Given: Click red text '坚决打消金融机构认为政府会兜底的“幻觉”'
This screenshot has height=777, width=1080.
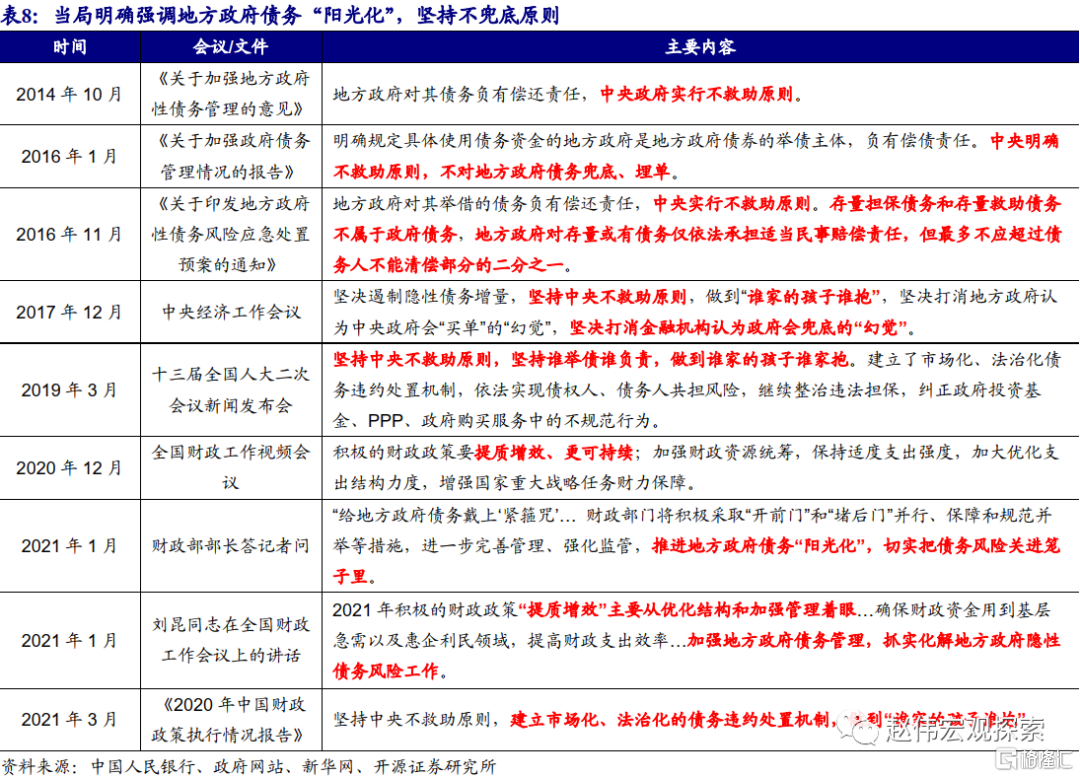Looking at the screenshot, I should (738, 327).
